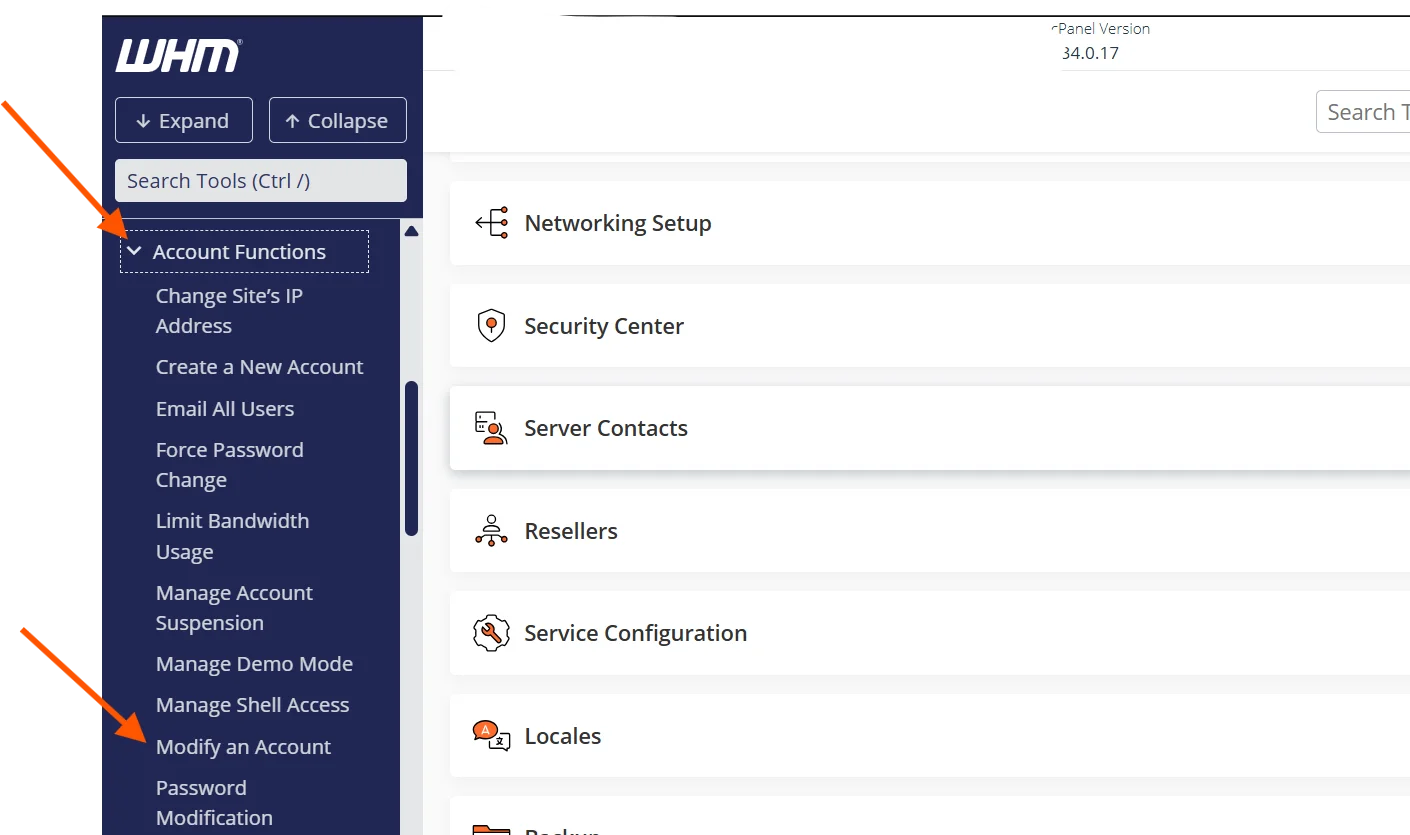Click the Server Contacts icon
The image size is (1410, 835).
(x=491, y=428)
